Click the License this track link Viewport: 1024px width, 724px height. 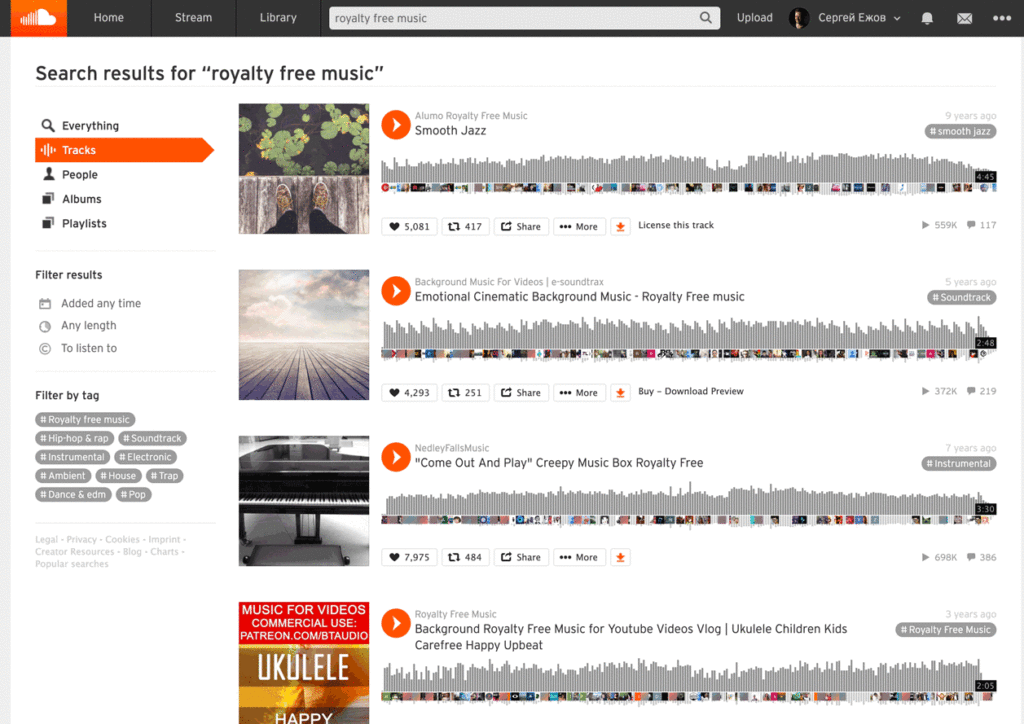[675, 225]
